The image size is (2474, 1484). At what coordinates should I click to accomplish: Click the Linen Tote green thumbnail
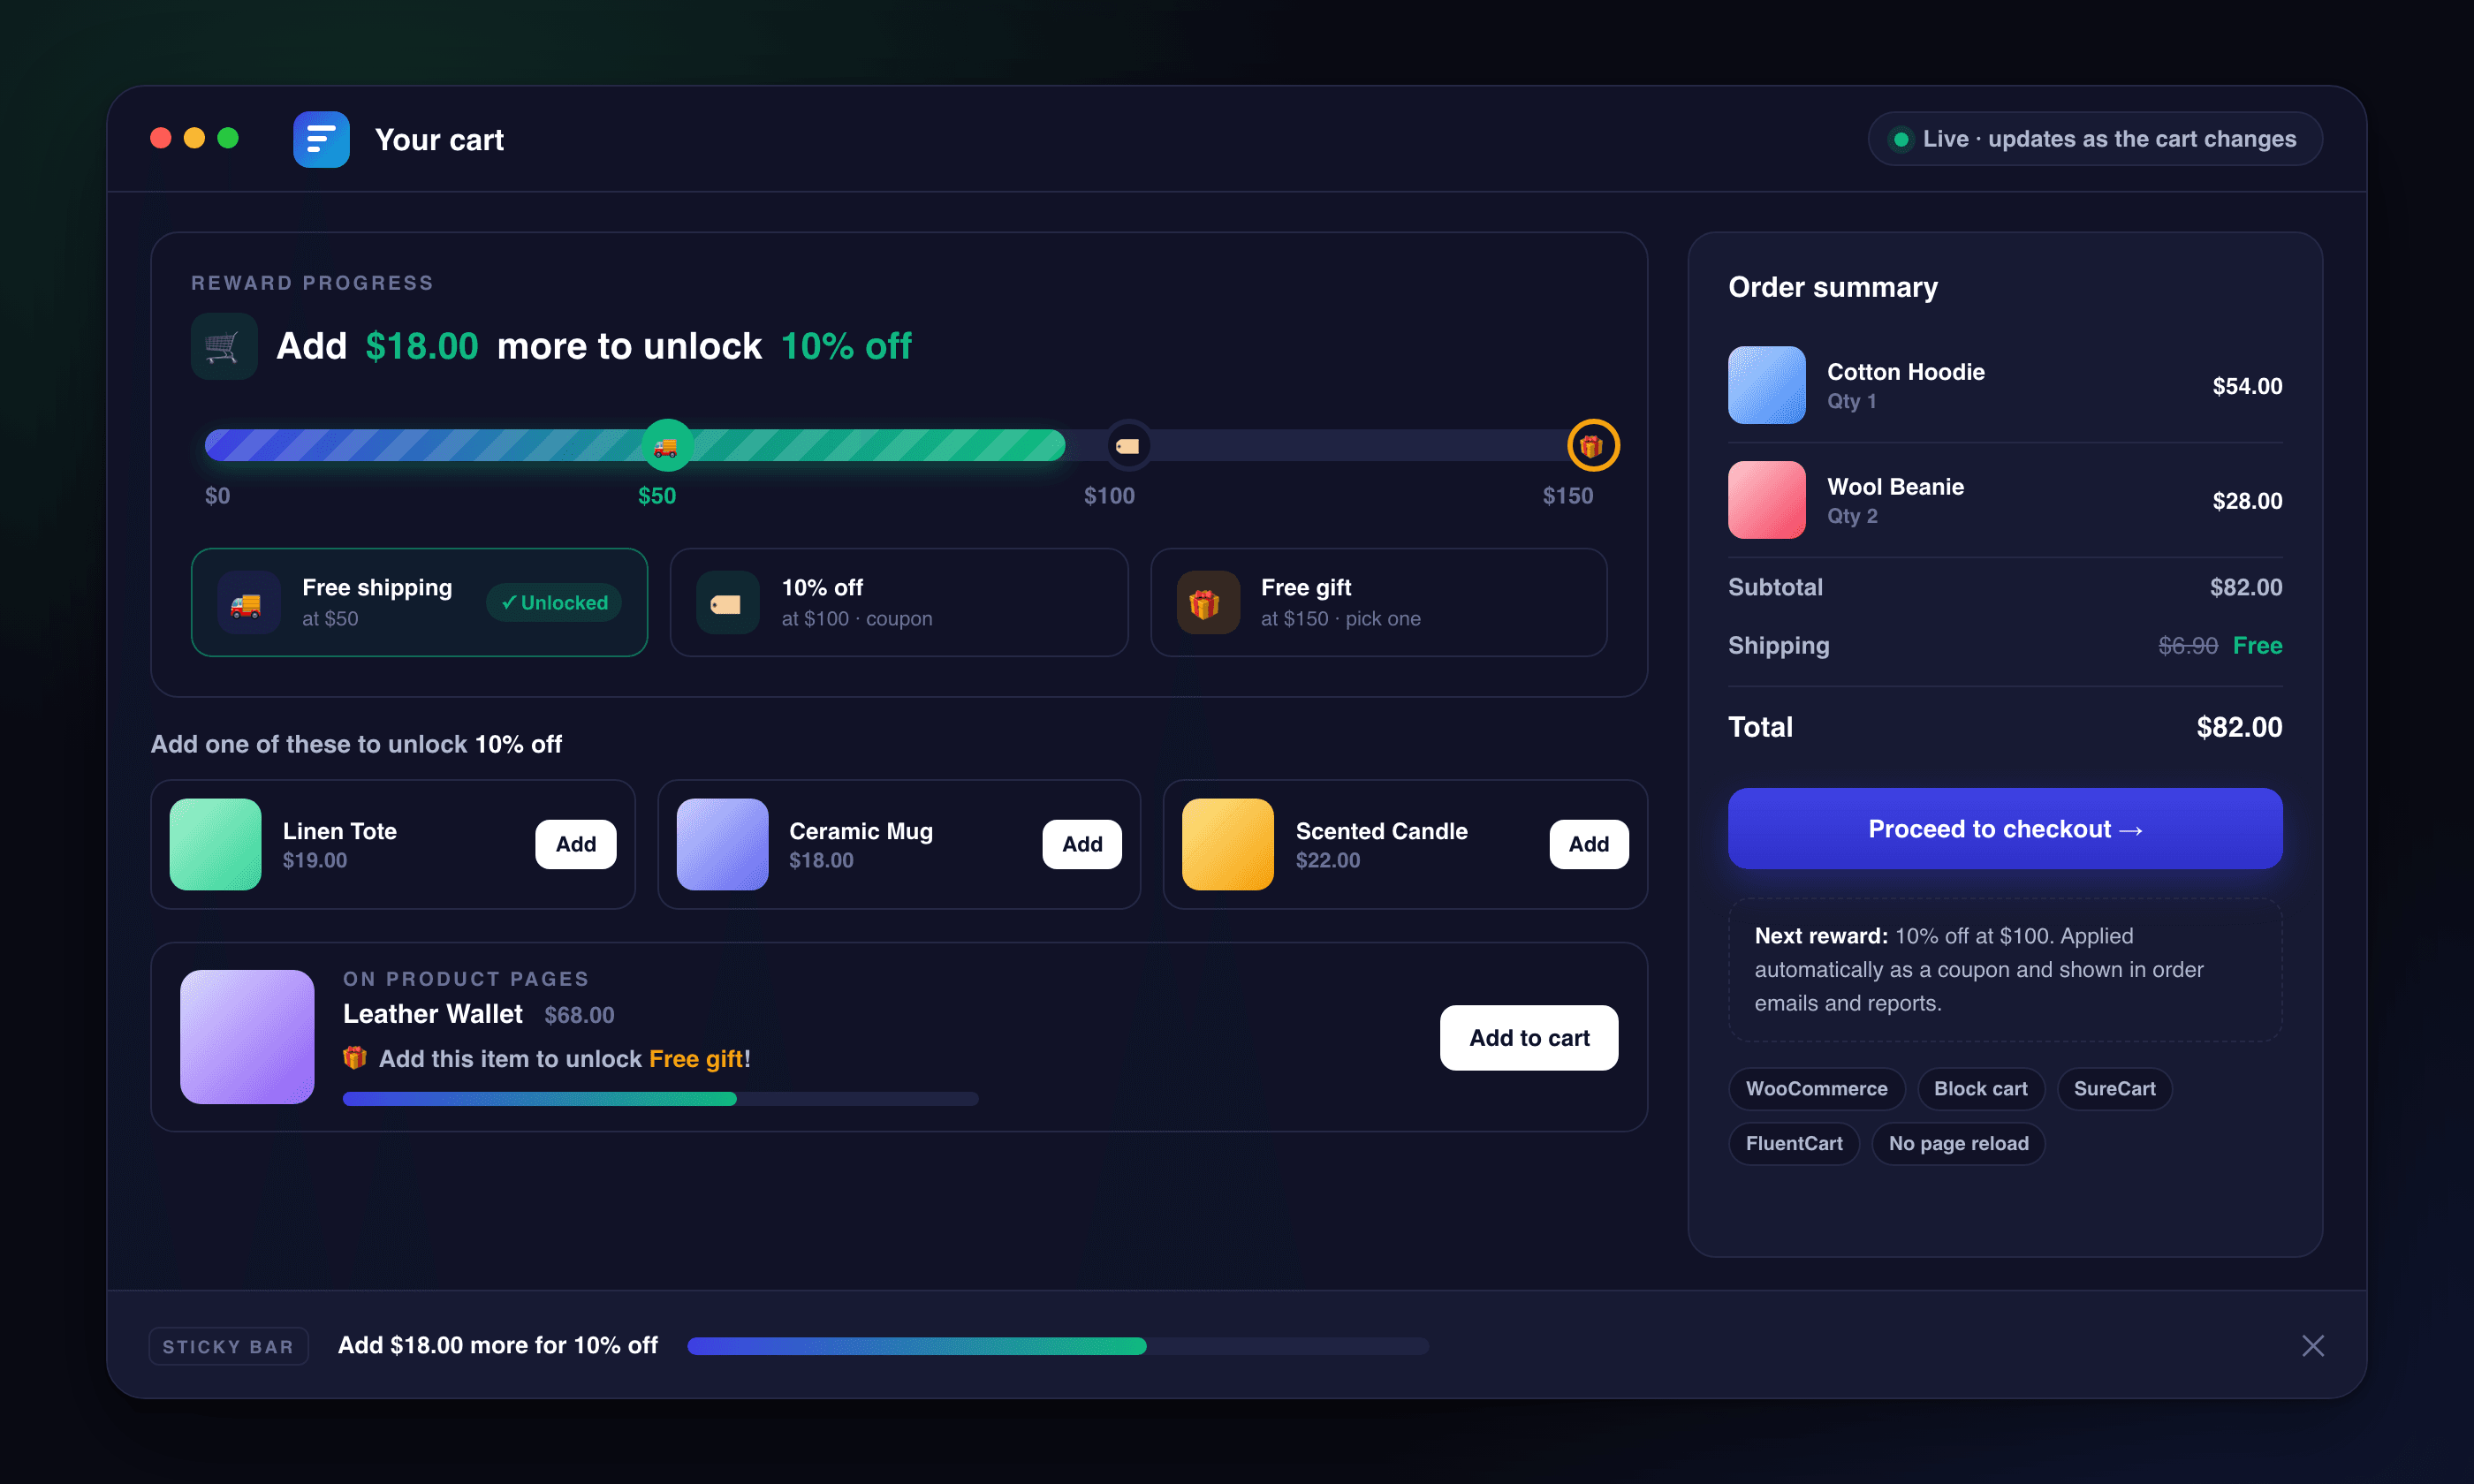point(215,844)
